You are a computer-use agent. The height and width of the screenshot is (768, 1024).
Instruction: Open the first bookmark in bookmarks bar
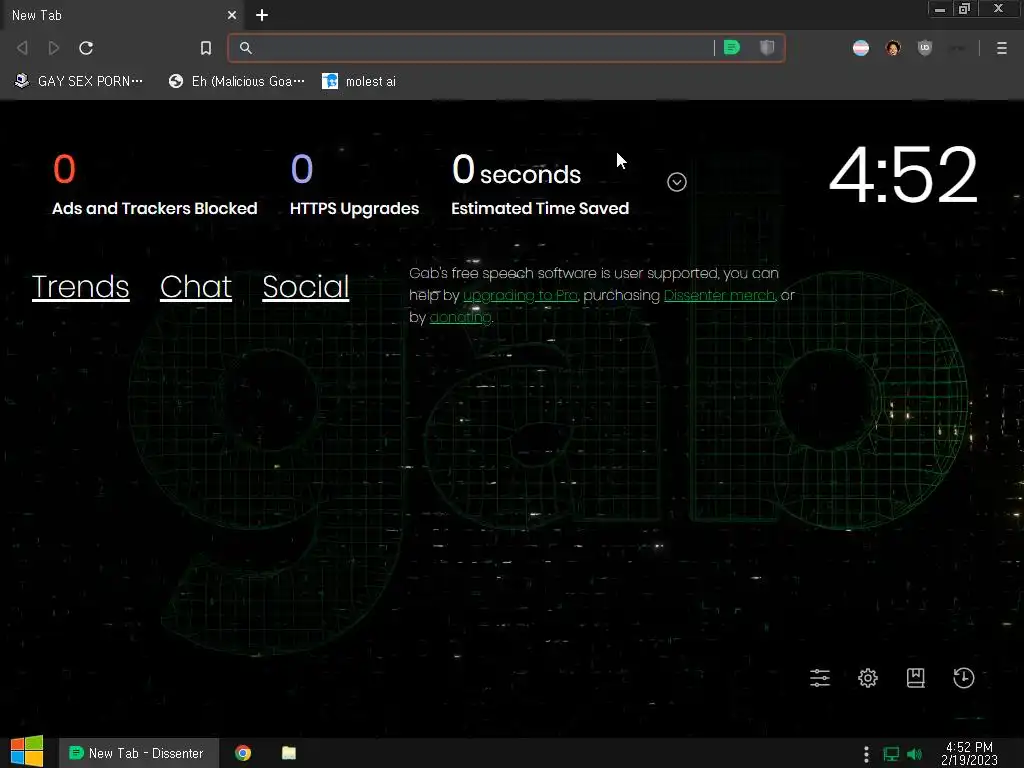coord(78,81)
